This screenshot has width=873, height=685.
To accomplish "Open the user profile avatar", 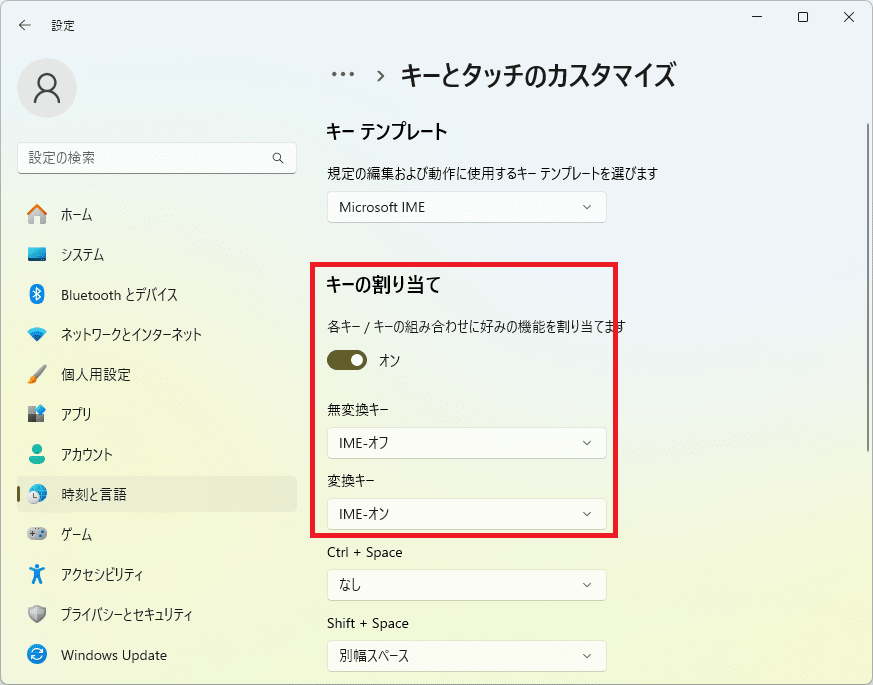I will 47,88.
